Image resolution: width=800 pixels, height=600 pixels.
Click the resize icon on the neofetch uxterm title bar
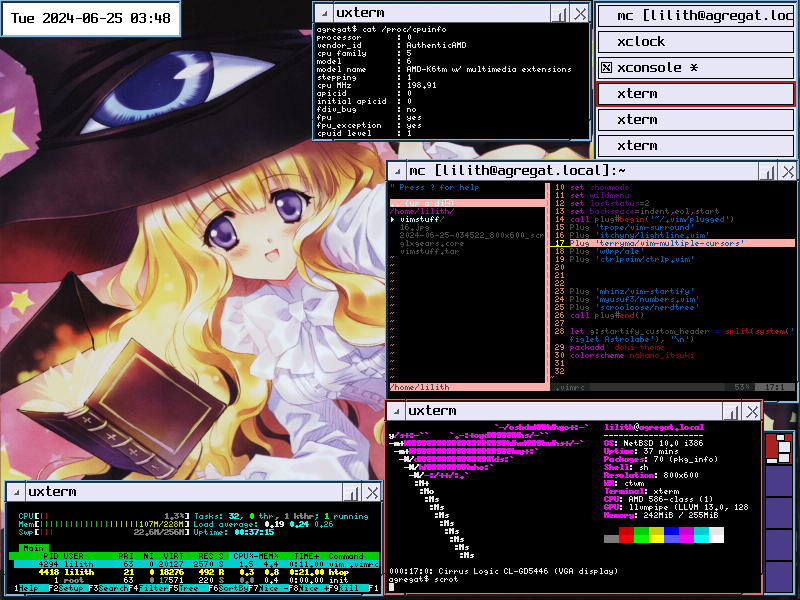730,411
